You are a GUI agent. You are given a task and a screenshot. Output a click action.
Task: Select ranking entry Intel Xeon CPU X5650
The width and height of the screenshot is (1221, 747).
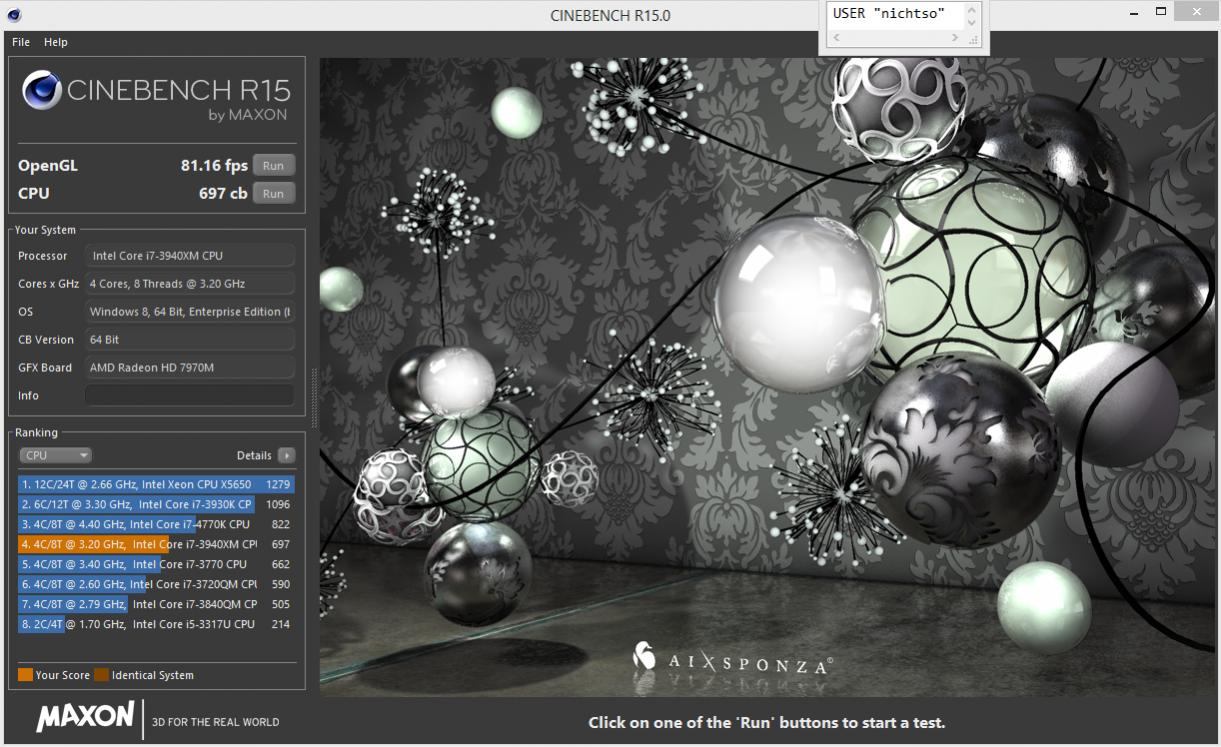click(x=157, y=484)
